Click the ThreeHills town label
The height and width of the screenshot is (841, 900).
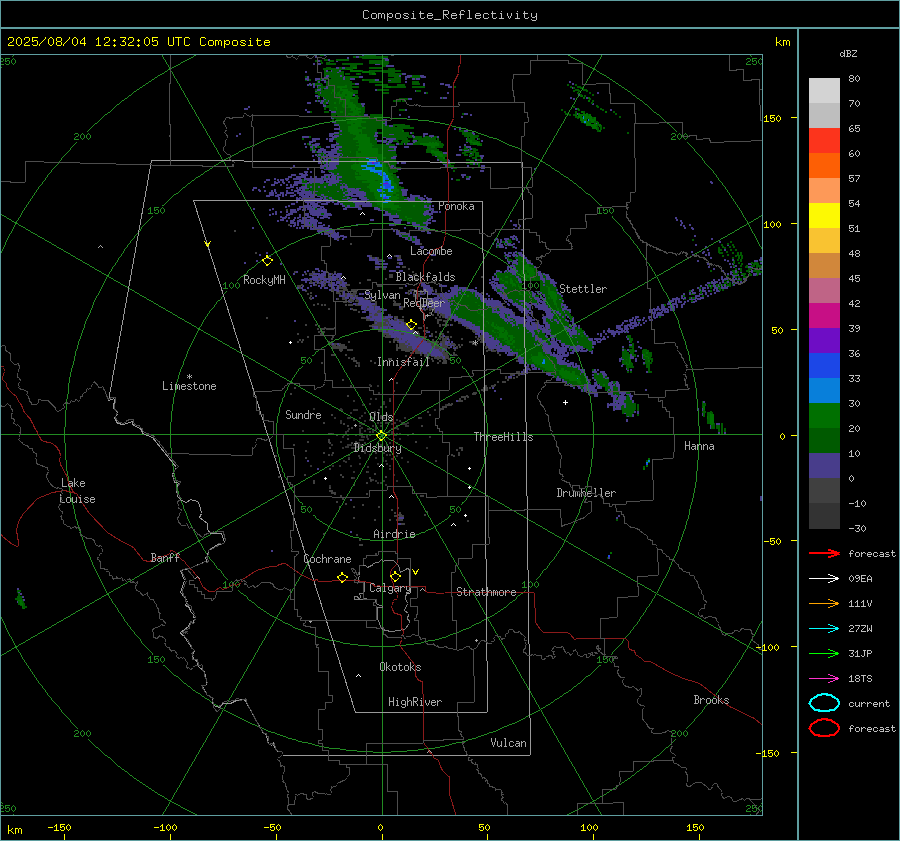[x=503, y=437]
